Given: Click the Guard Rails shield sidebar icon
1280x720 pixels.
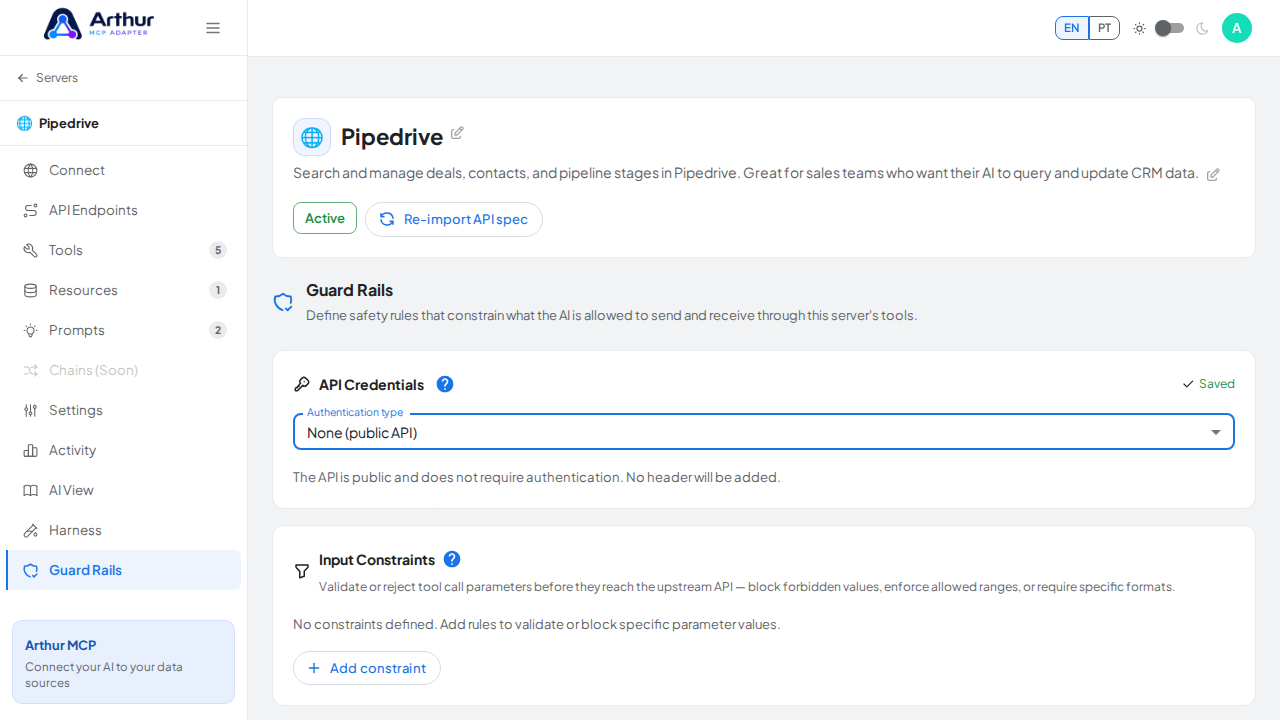Looking at the screenshot, I should pos(31,570).
